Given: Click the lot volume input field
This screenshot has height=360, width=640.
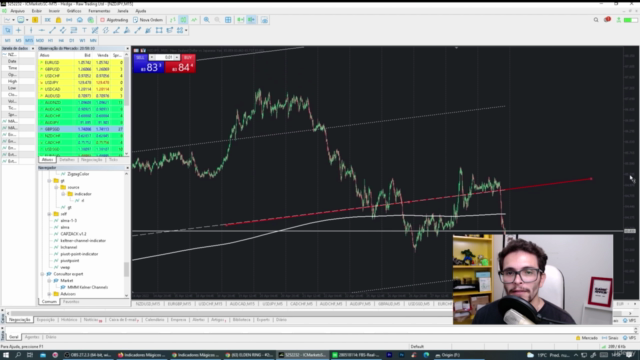Looking at the screenshot, I should 164,58.
